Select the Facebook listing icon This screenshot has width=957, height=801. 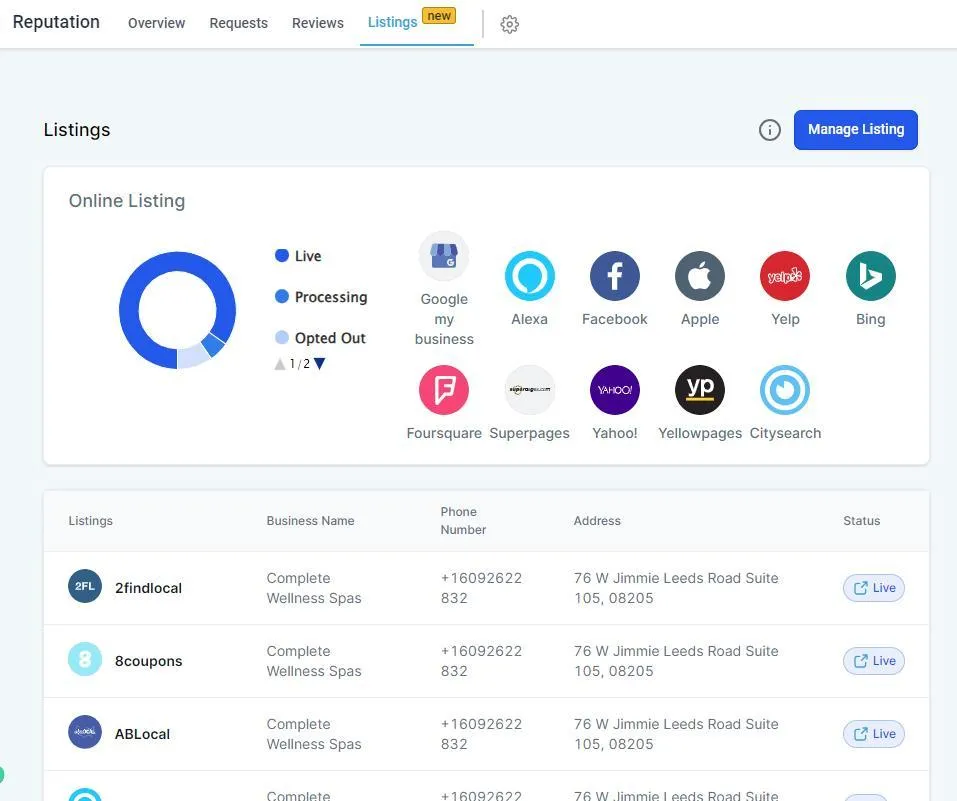pos(615,276)
